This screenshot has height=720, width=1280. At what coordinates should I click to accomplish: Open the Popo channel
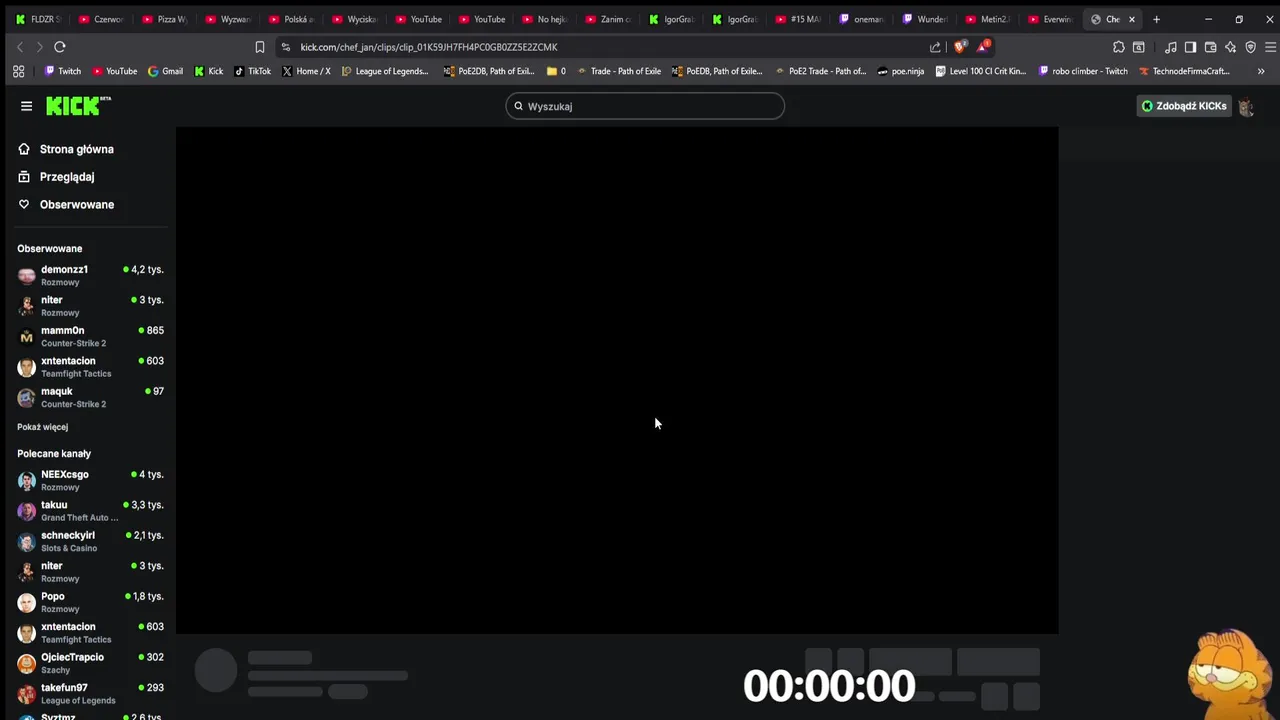coord(90,602)
